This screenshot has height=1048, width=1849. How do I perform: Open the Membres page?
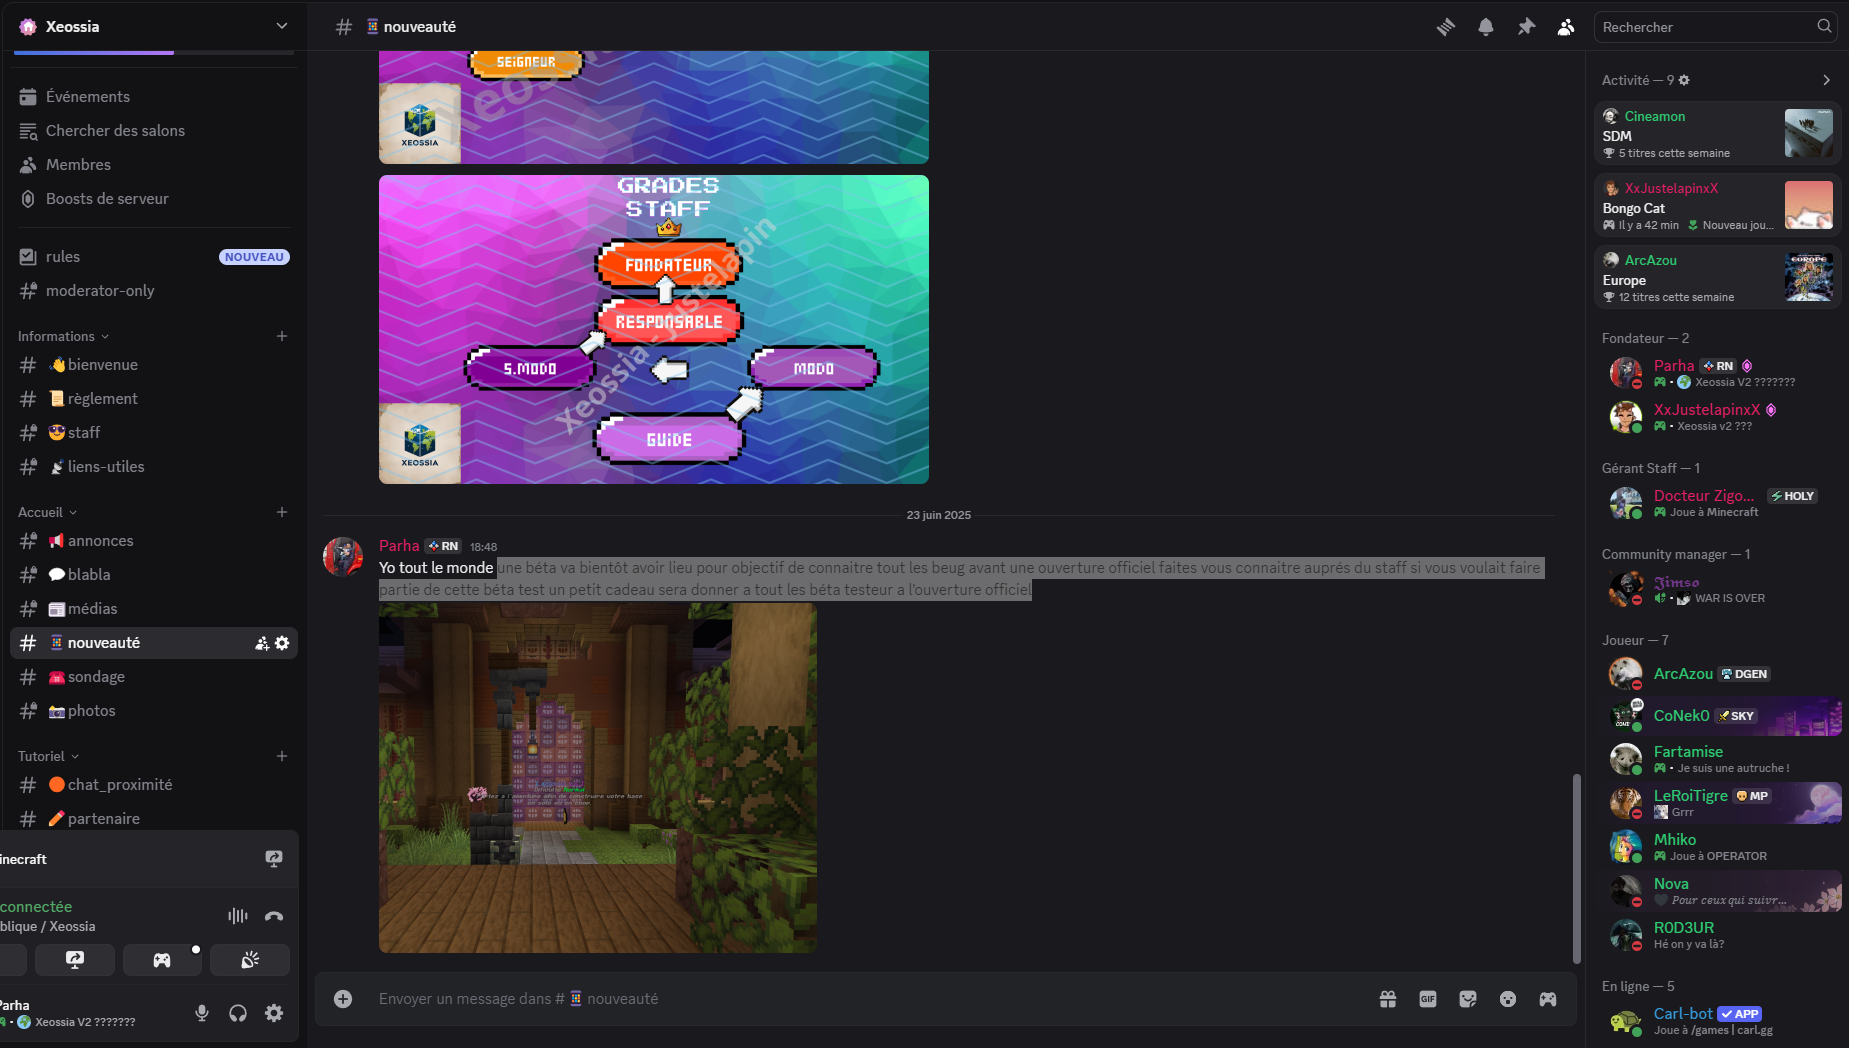coord(154,165)
